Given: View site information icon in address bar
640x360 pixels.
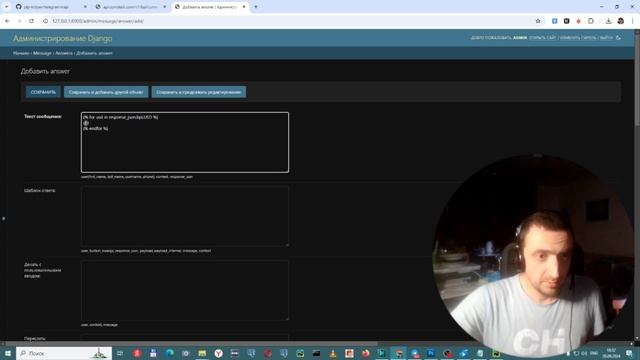Looking at the screenshot, I should click(46, 21).
